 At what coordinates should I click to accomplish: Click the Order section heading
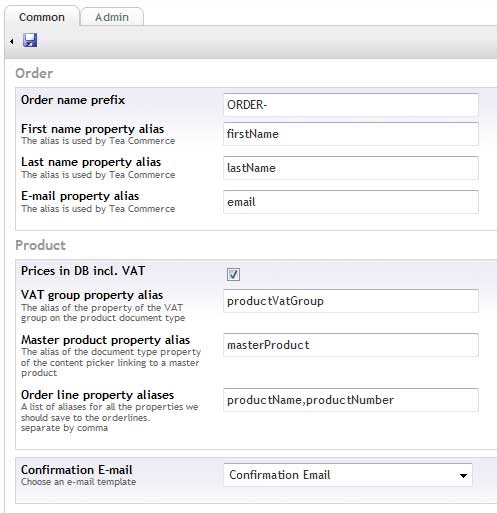(x=34, y=73)
